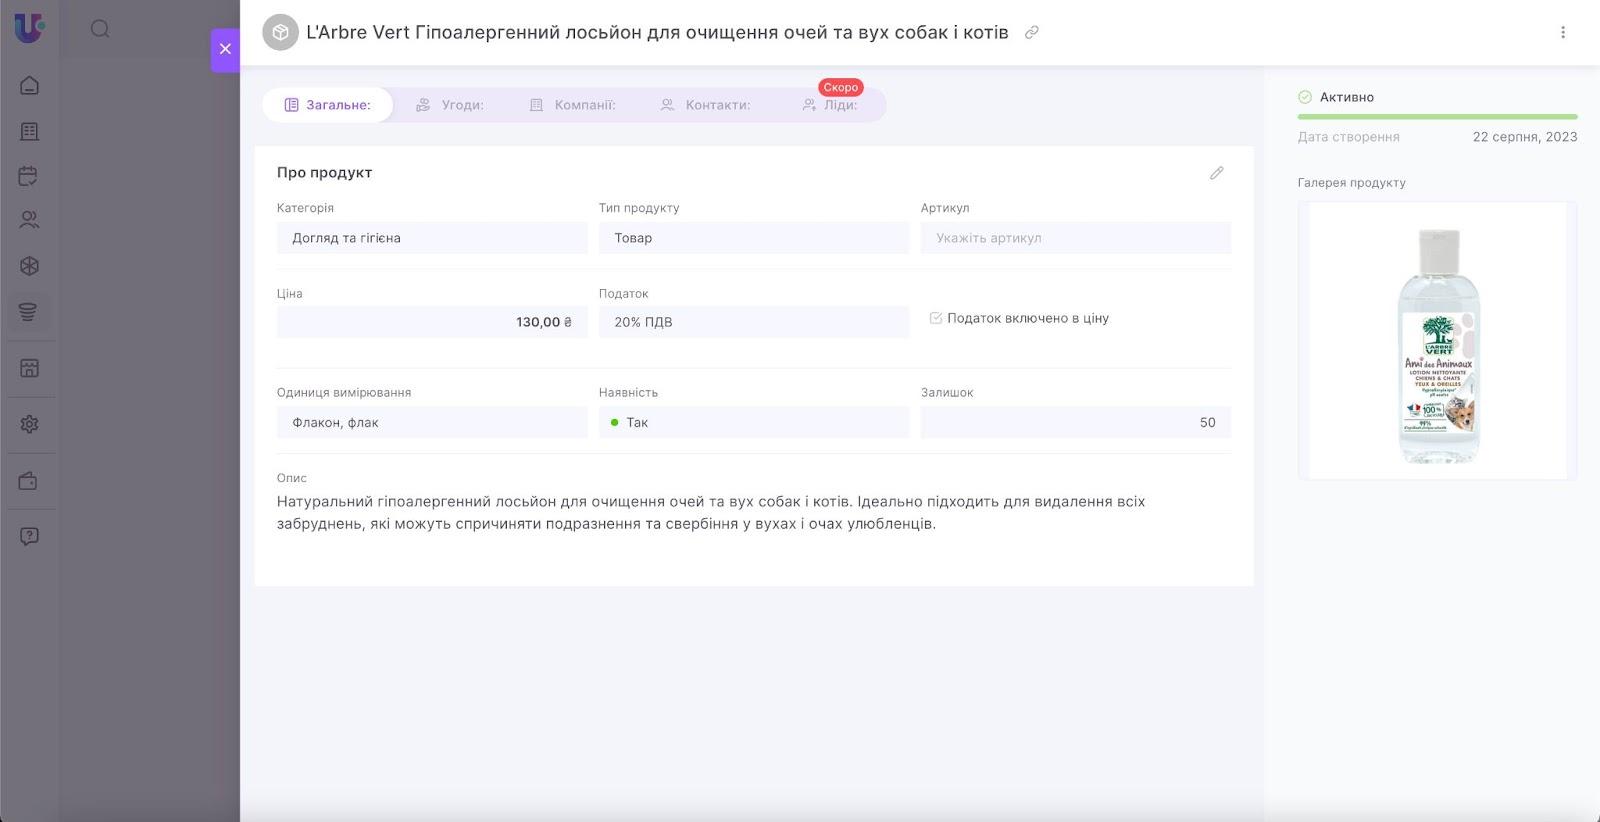Click the Активно status label
The width and height of the screenshot is (1600, 822).
click(x=1347, y=97)
